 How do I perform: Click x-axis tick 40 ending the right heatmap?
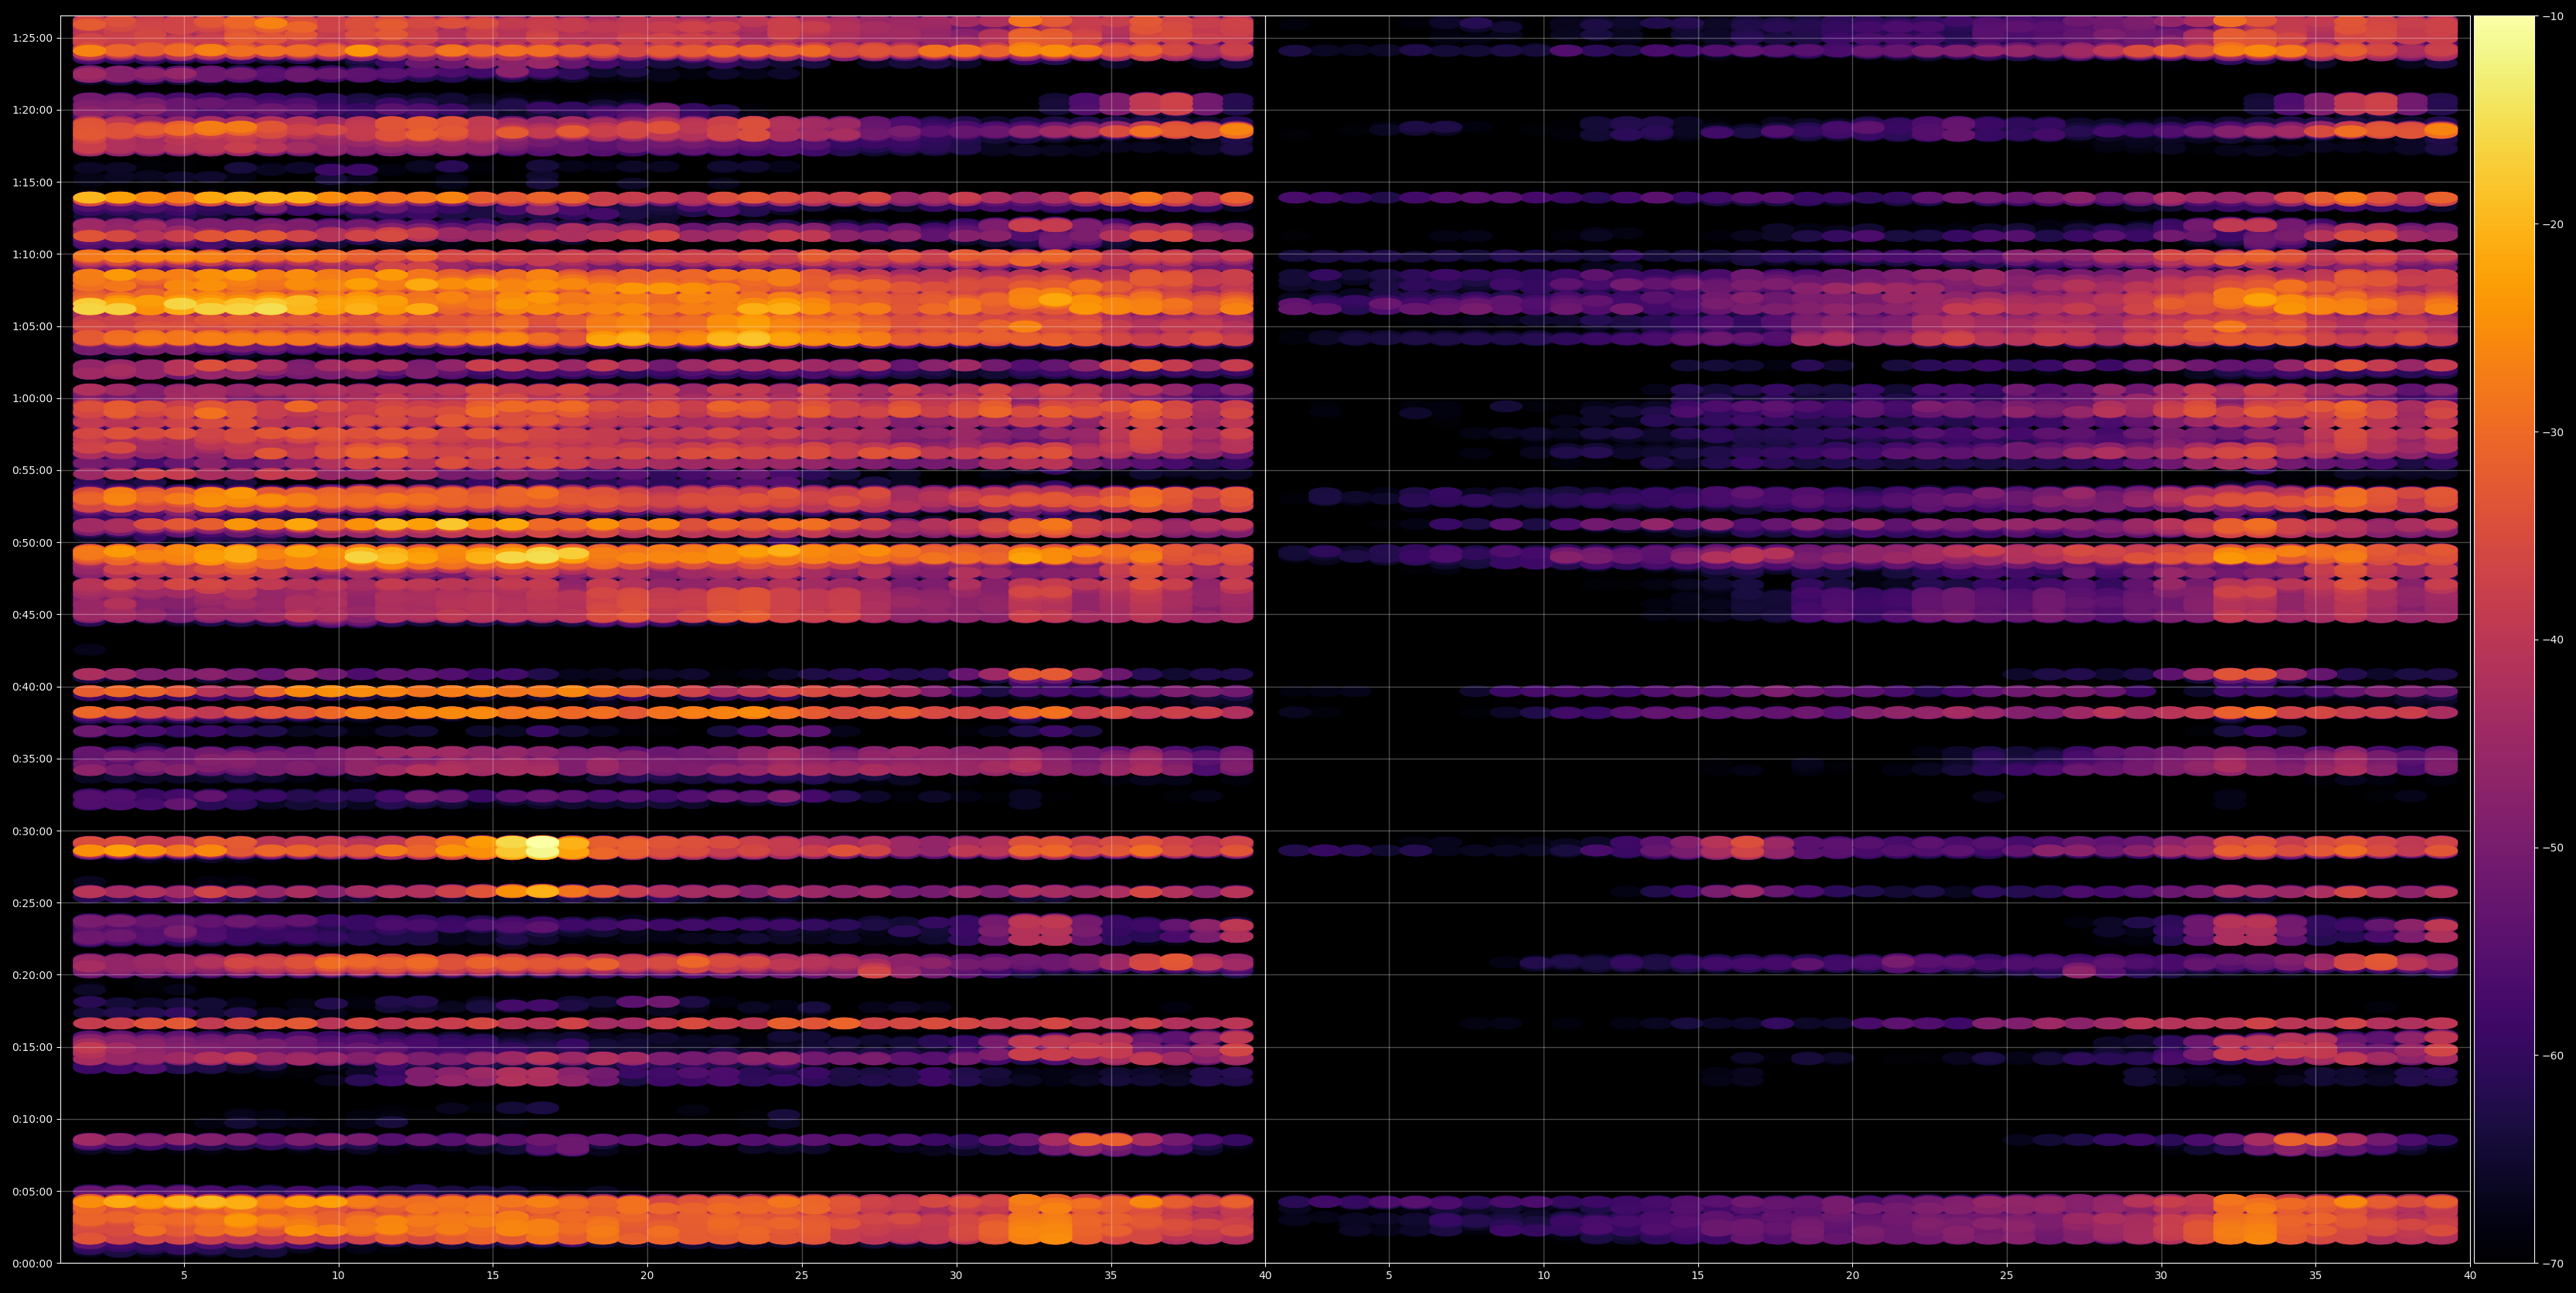2470,1276
